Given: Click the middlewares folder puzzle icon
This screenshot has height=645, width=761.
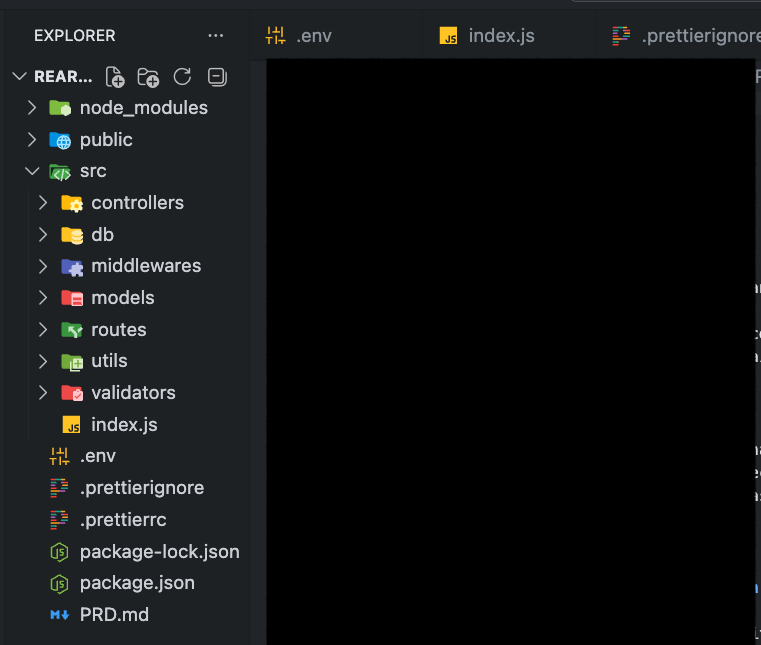Looking at the screenshot, I should tap(72, 266).
